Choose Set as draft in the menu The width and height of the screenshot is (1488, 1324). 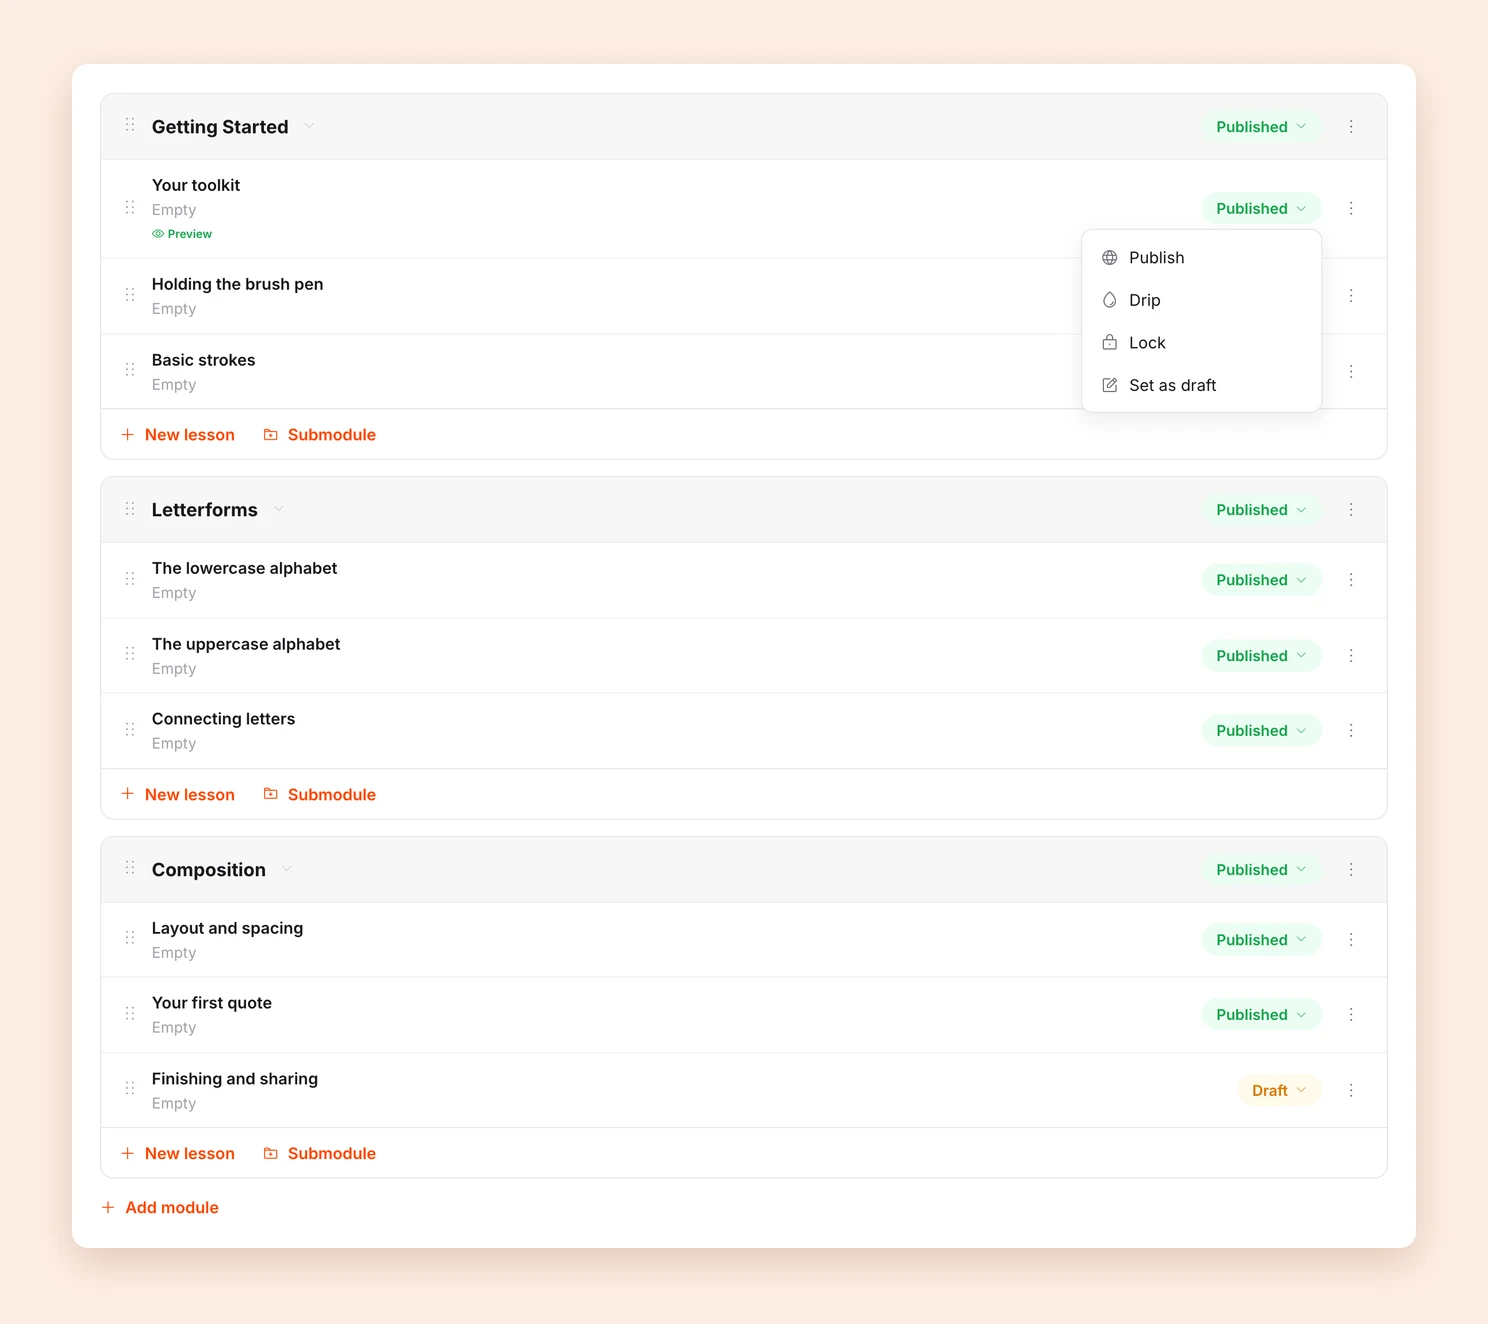[1201, 385]
